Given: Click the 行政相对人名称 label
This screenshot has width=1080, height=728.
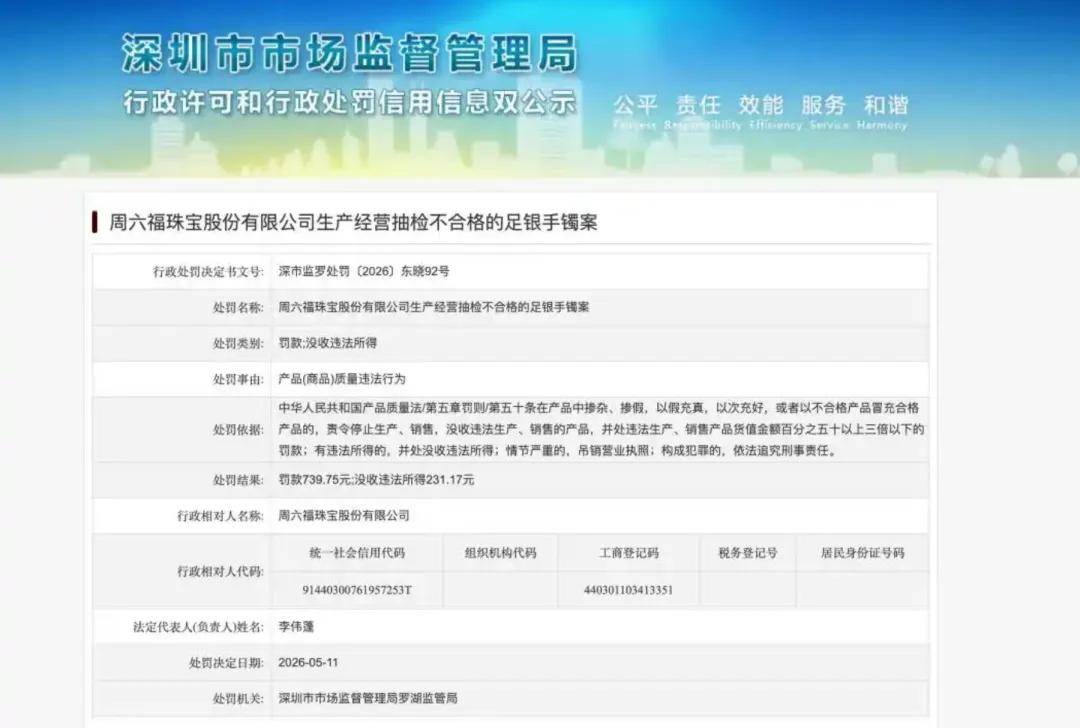Looking at the screenshot, I should coord(220,516).
